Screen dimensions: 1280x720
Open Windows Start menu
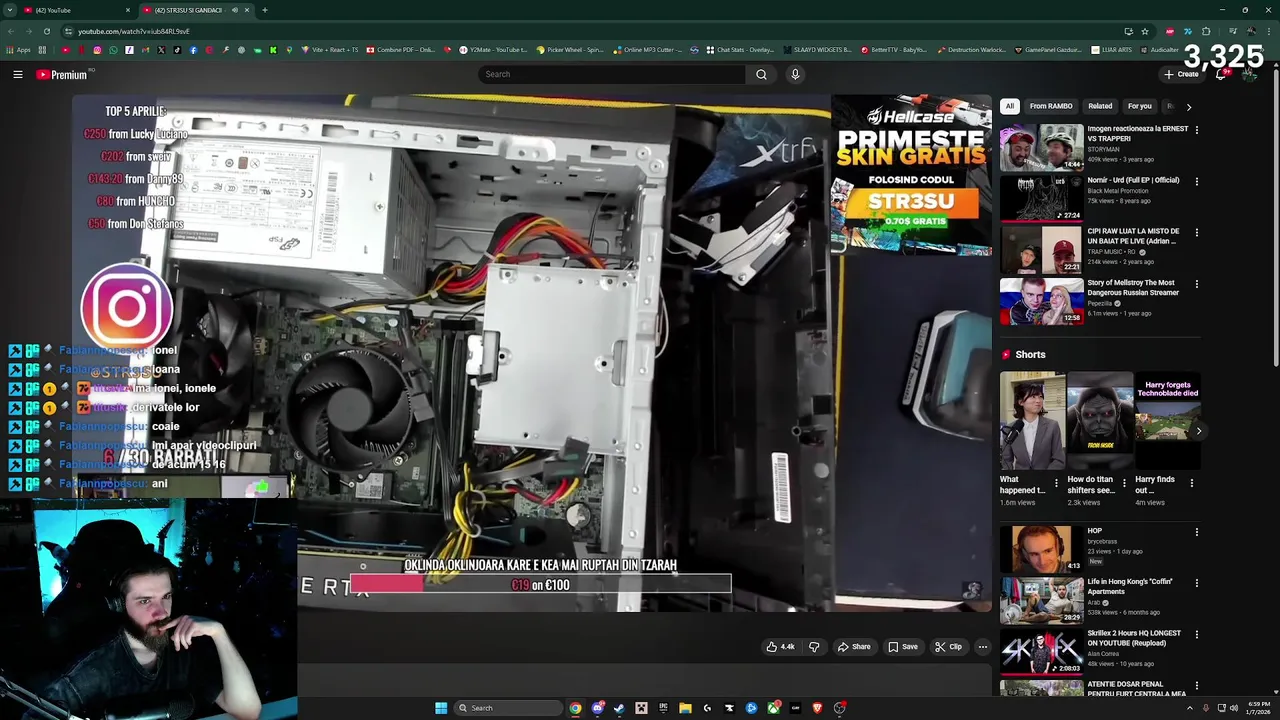point(441,708)
